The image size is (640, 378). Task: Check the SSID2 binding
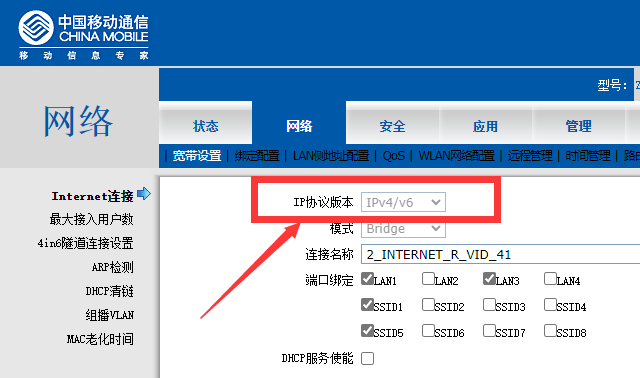pos(428,305)
